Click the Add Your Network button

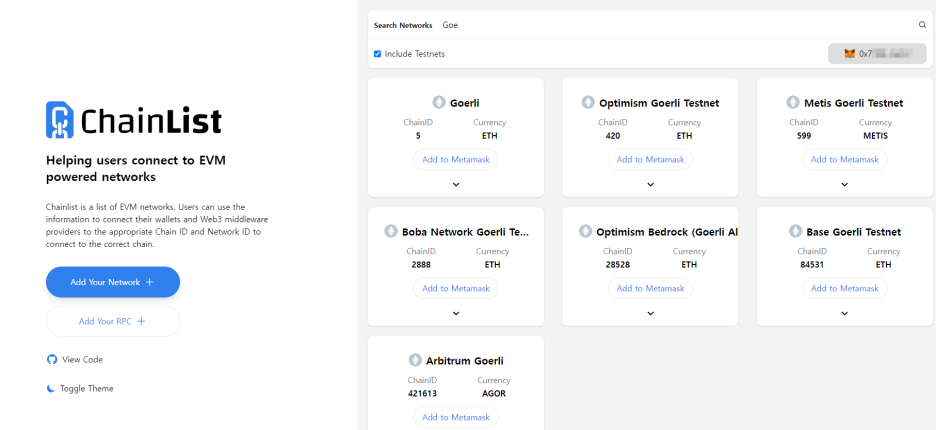pyautogui.click(x=113, y=282)
